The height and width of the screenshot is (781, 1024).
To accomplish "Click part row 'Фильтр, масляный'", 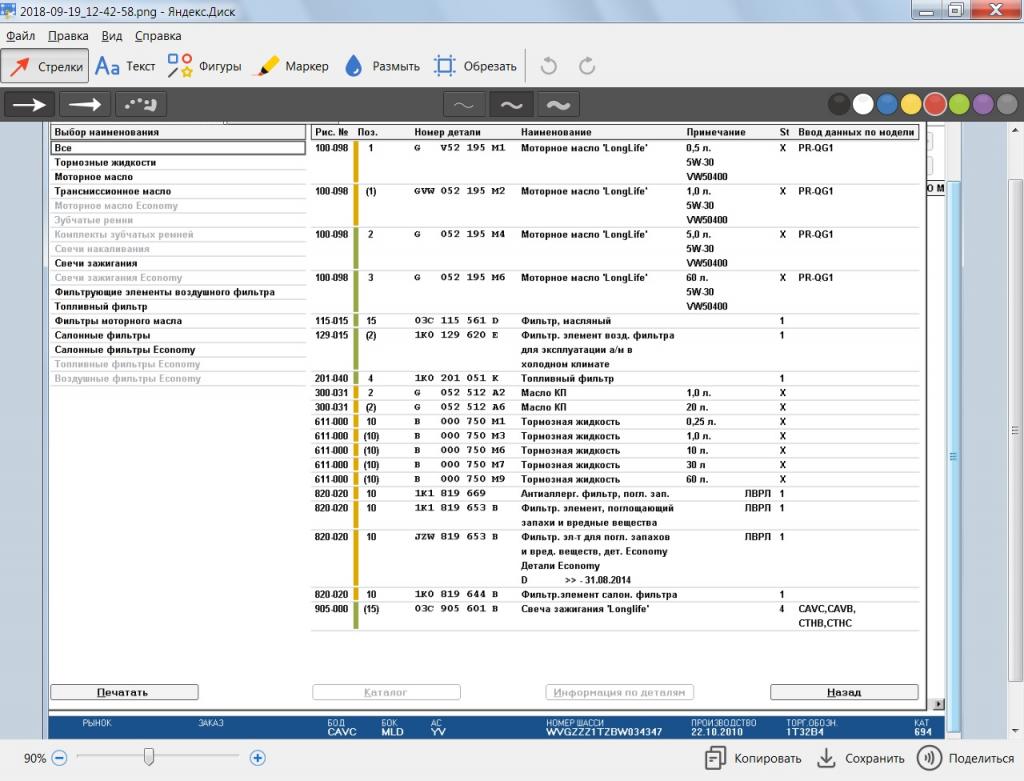I will click(x=615, y=321).
